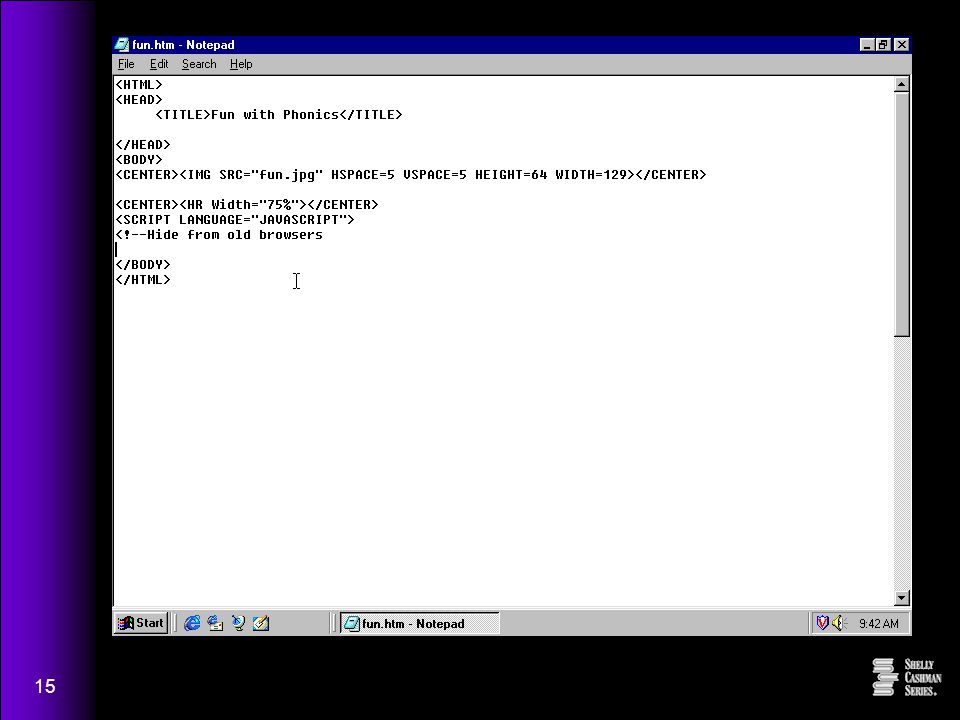Image resolution: width=960 pixels, height=720 pixels.
Task: Minimize the Notepad window
Action: click(866, 45)
